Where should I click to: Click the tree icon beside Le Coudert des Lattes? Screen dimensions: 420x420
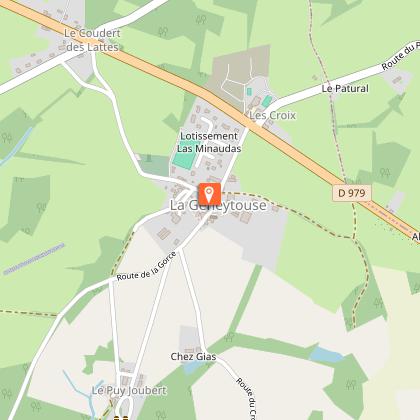pos(162,32)
